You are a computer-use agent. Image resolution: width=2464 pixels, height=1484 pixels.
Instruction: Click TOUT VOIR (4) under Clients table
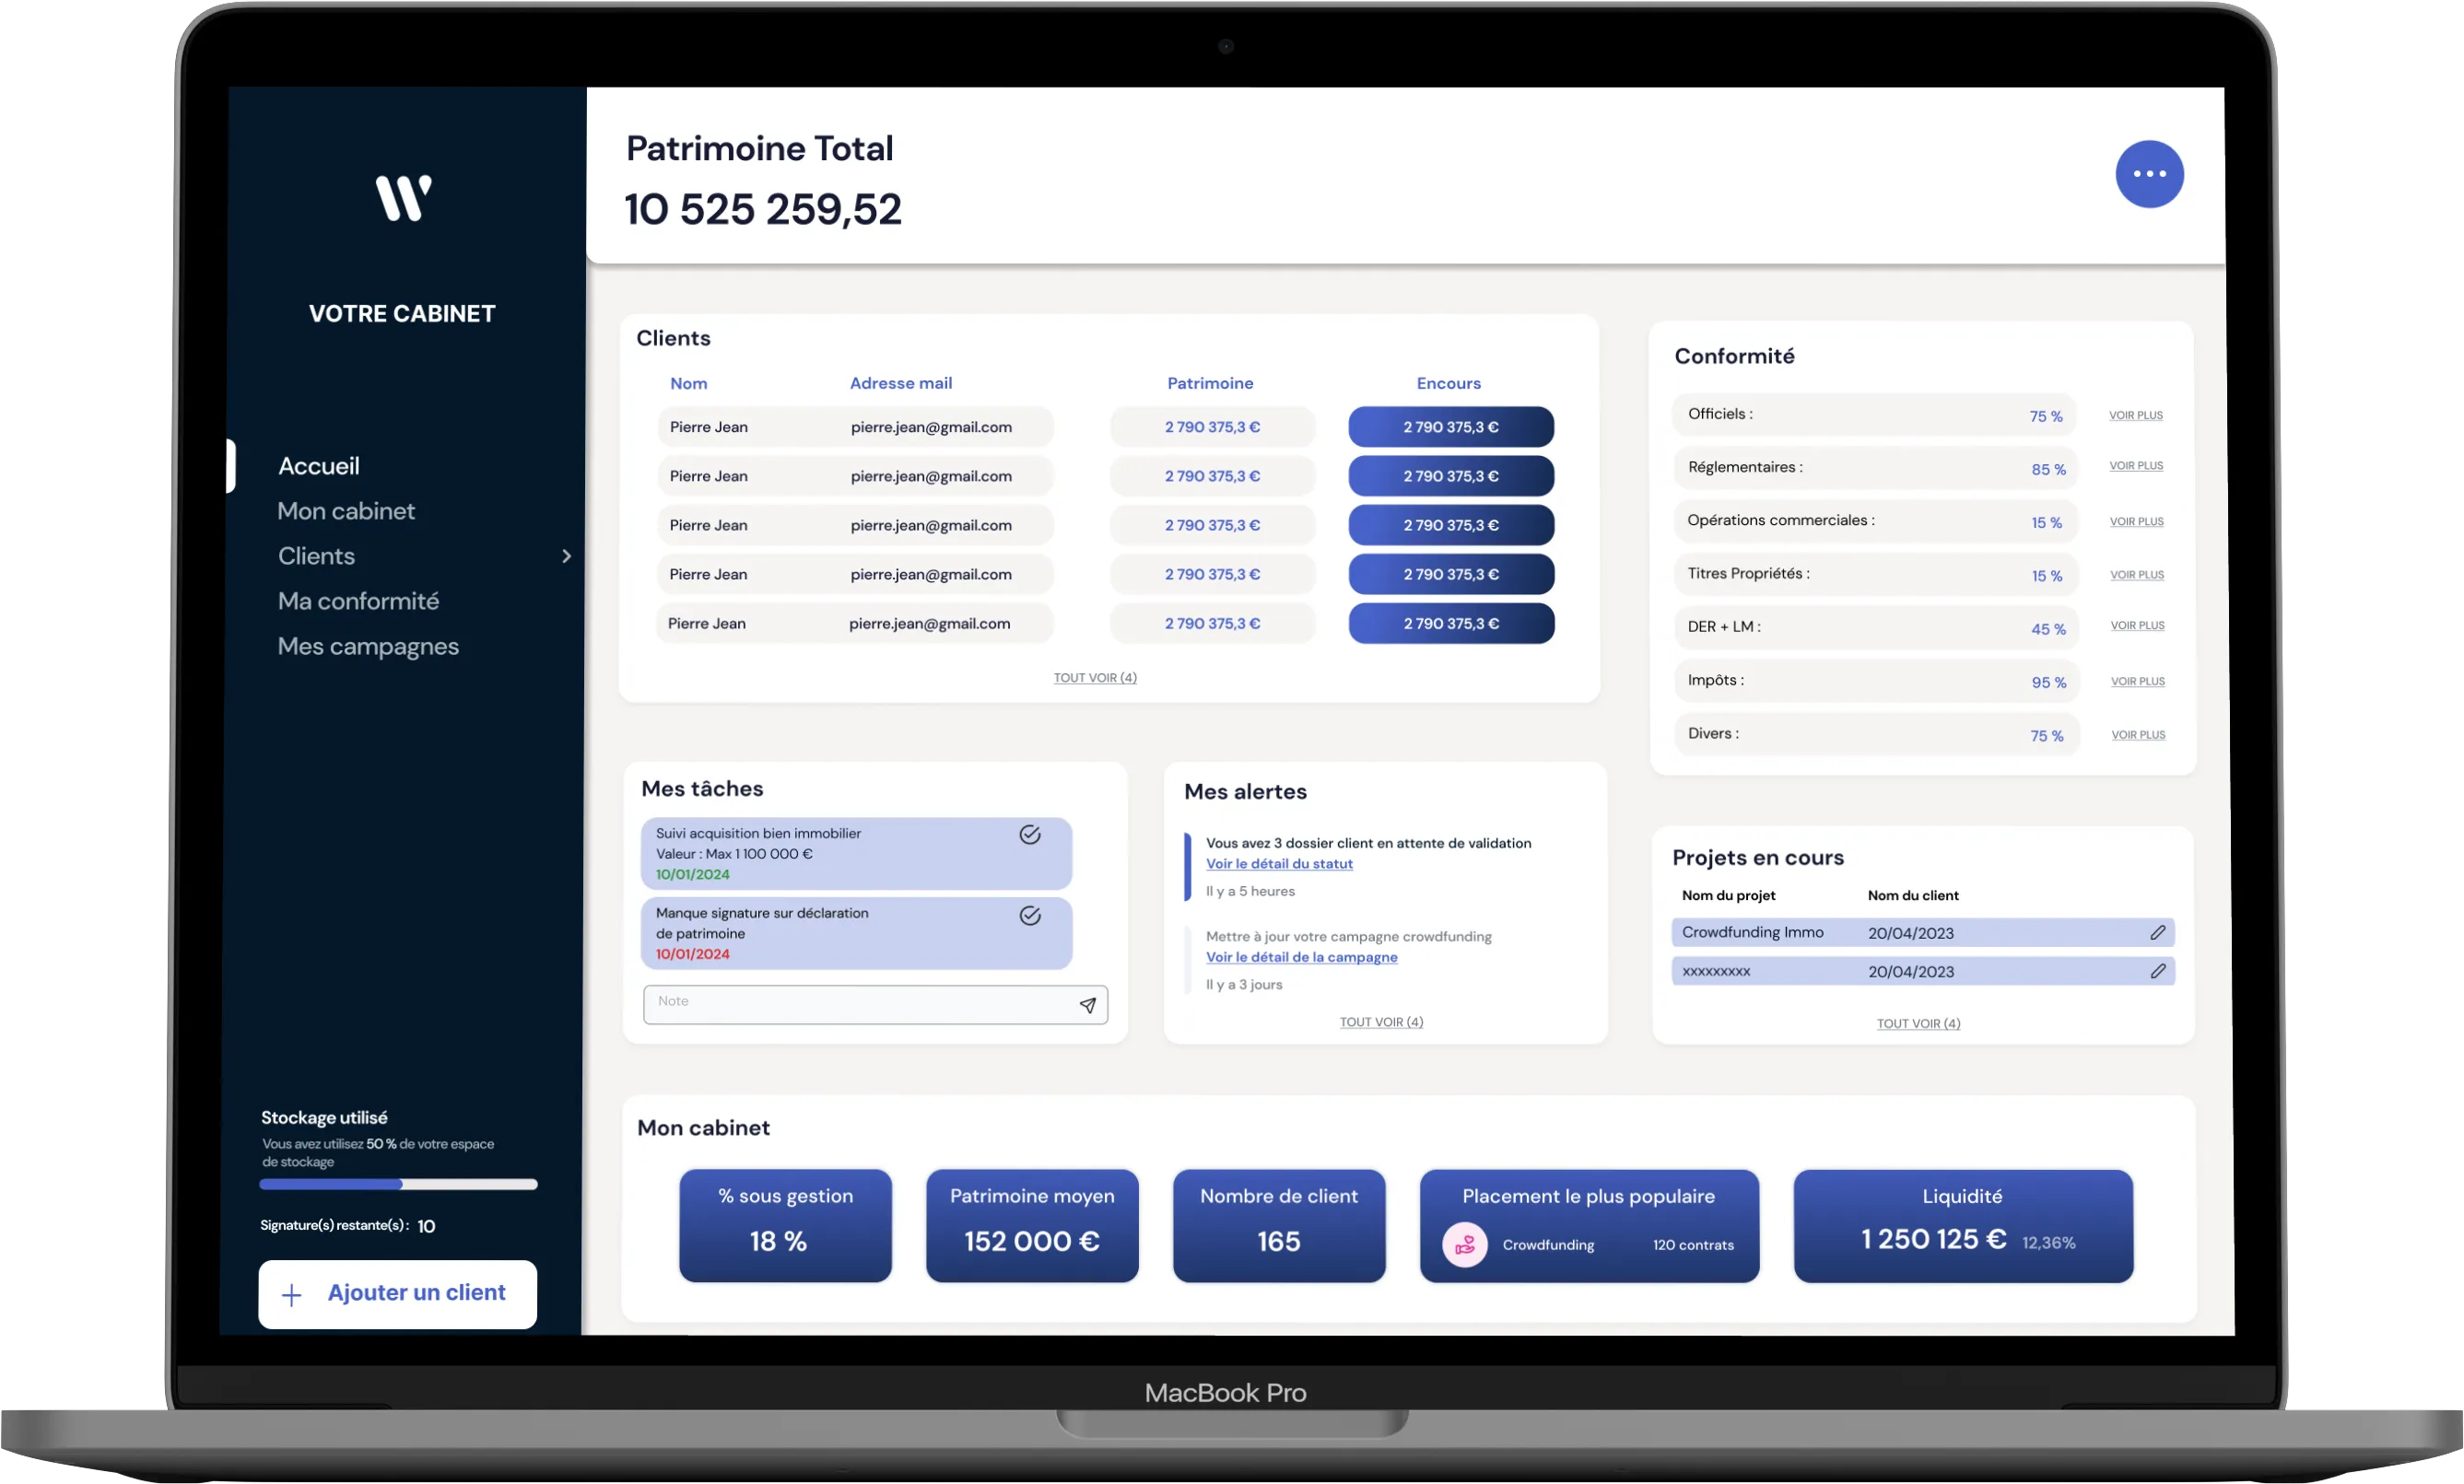pyautogui.click(x=1095, y=678)
